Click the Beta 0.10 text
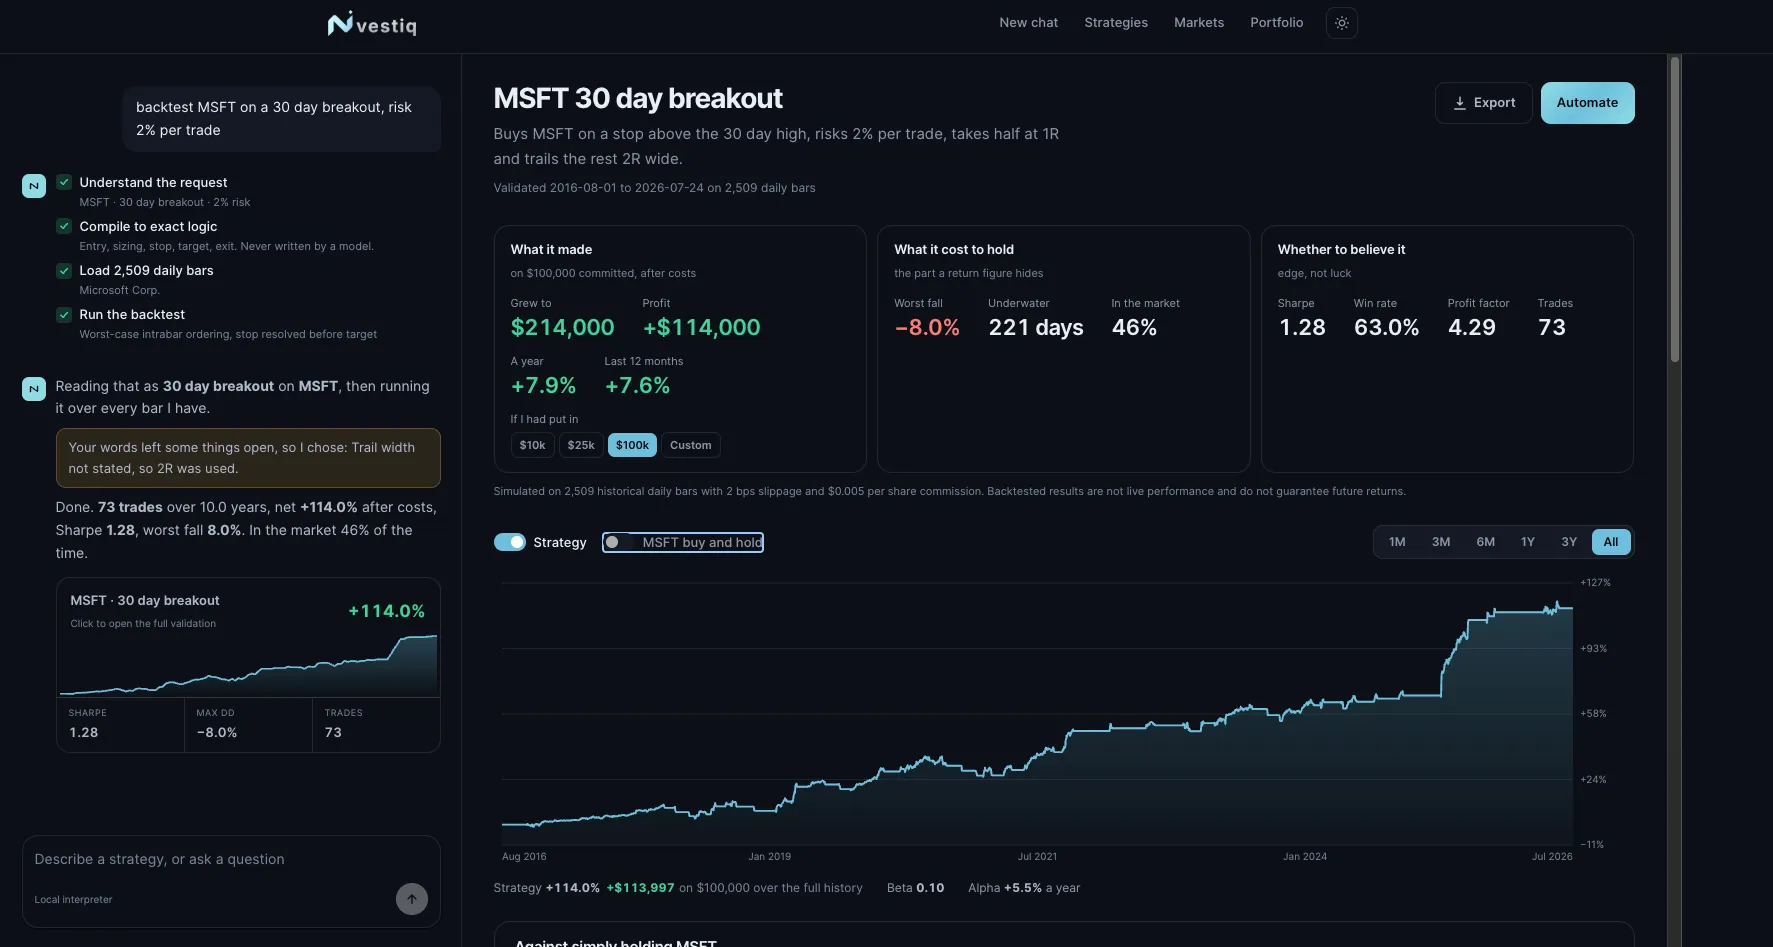The image size is (1773, 947). 915,888
